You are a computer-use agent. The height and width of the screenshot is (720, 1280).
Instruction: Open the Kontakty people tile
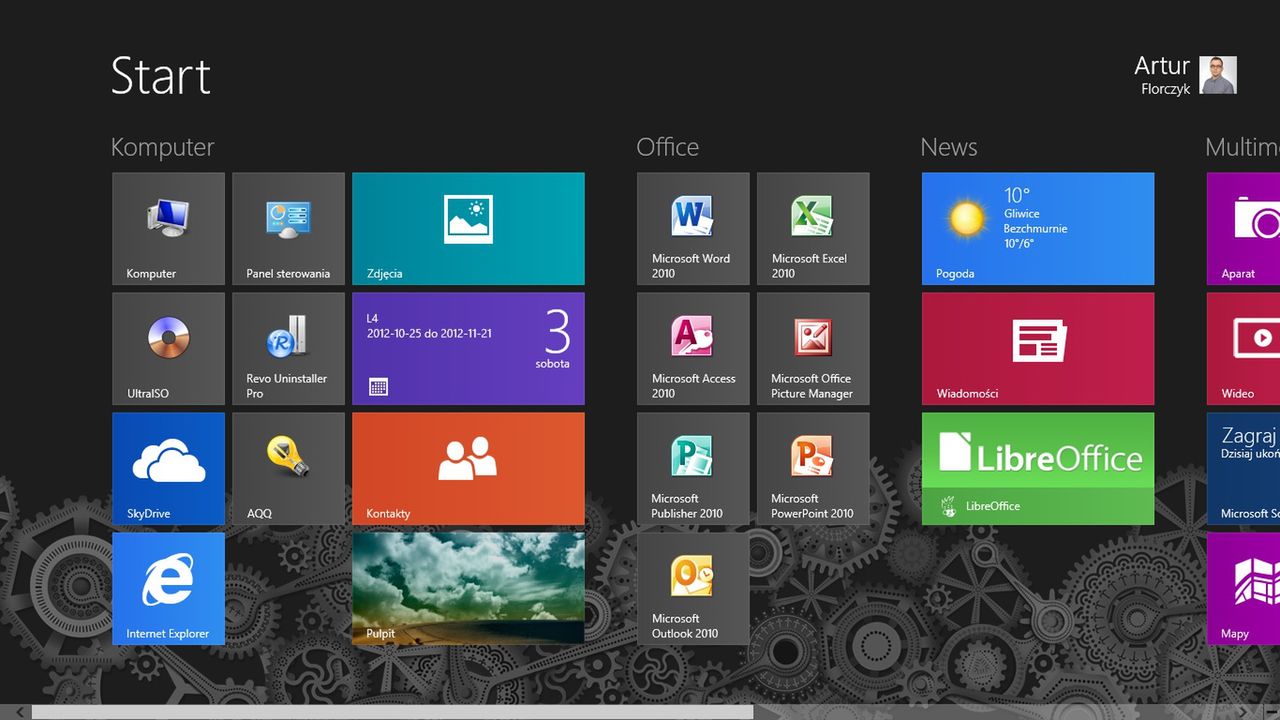(x=468, y=469)
